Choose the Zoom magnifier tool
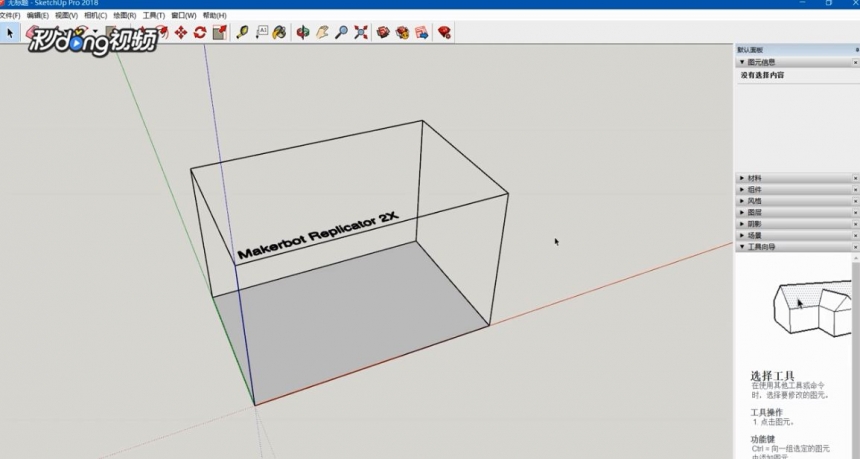 (341, 33)
